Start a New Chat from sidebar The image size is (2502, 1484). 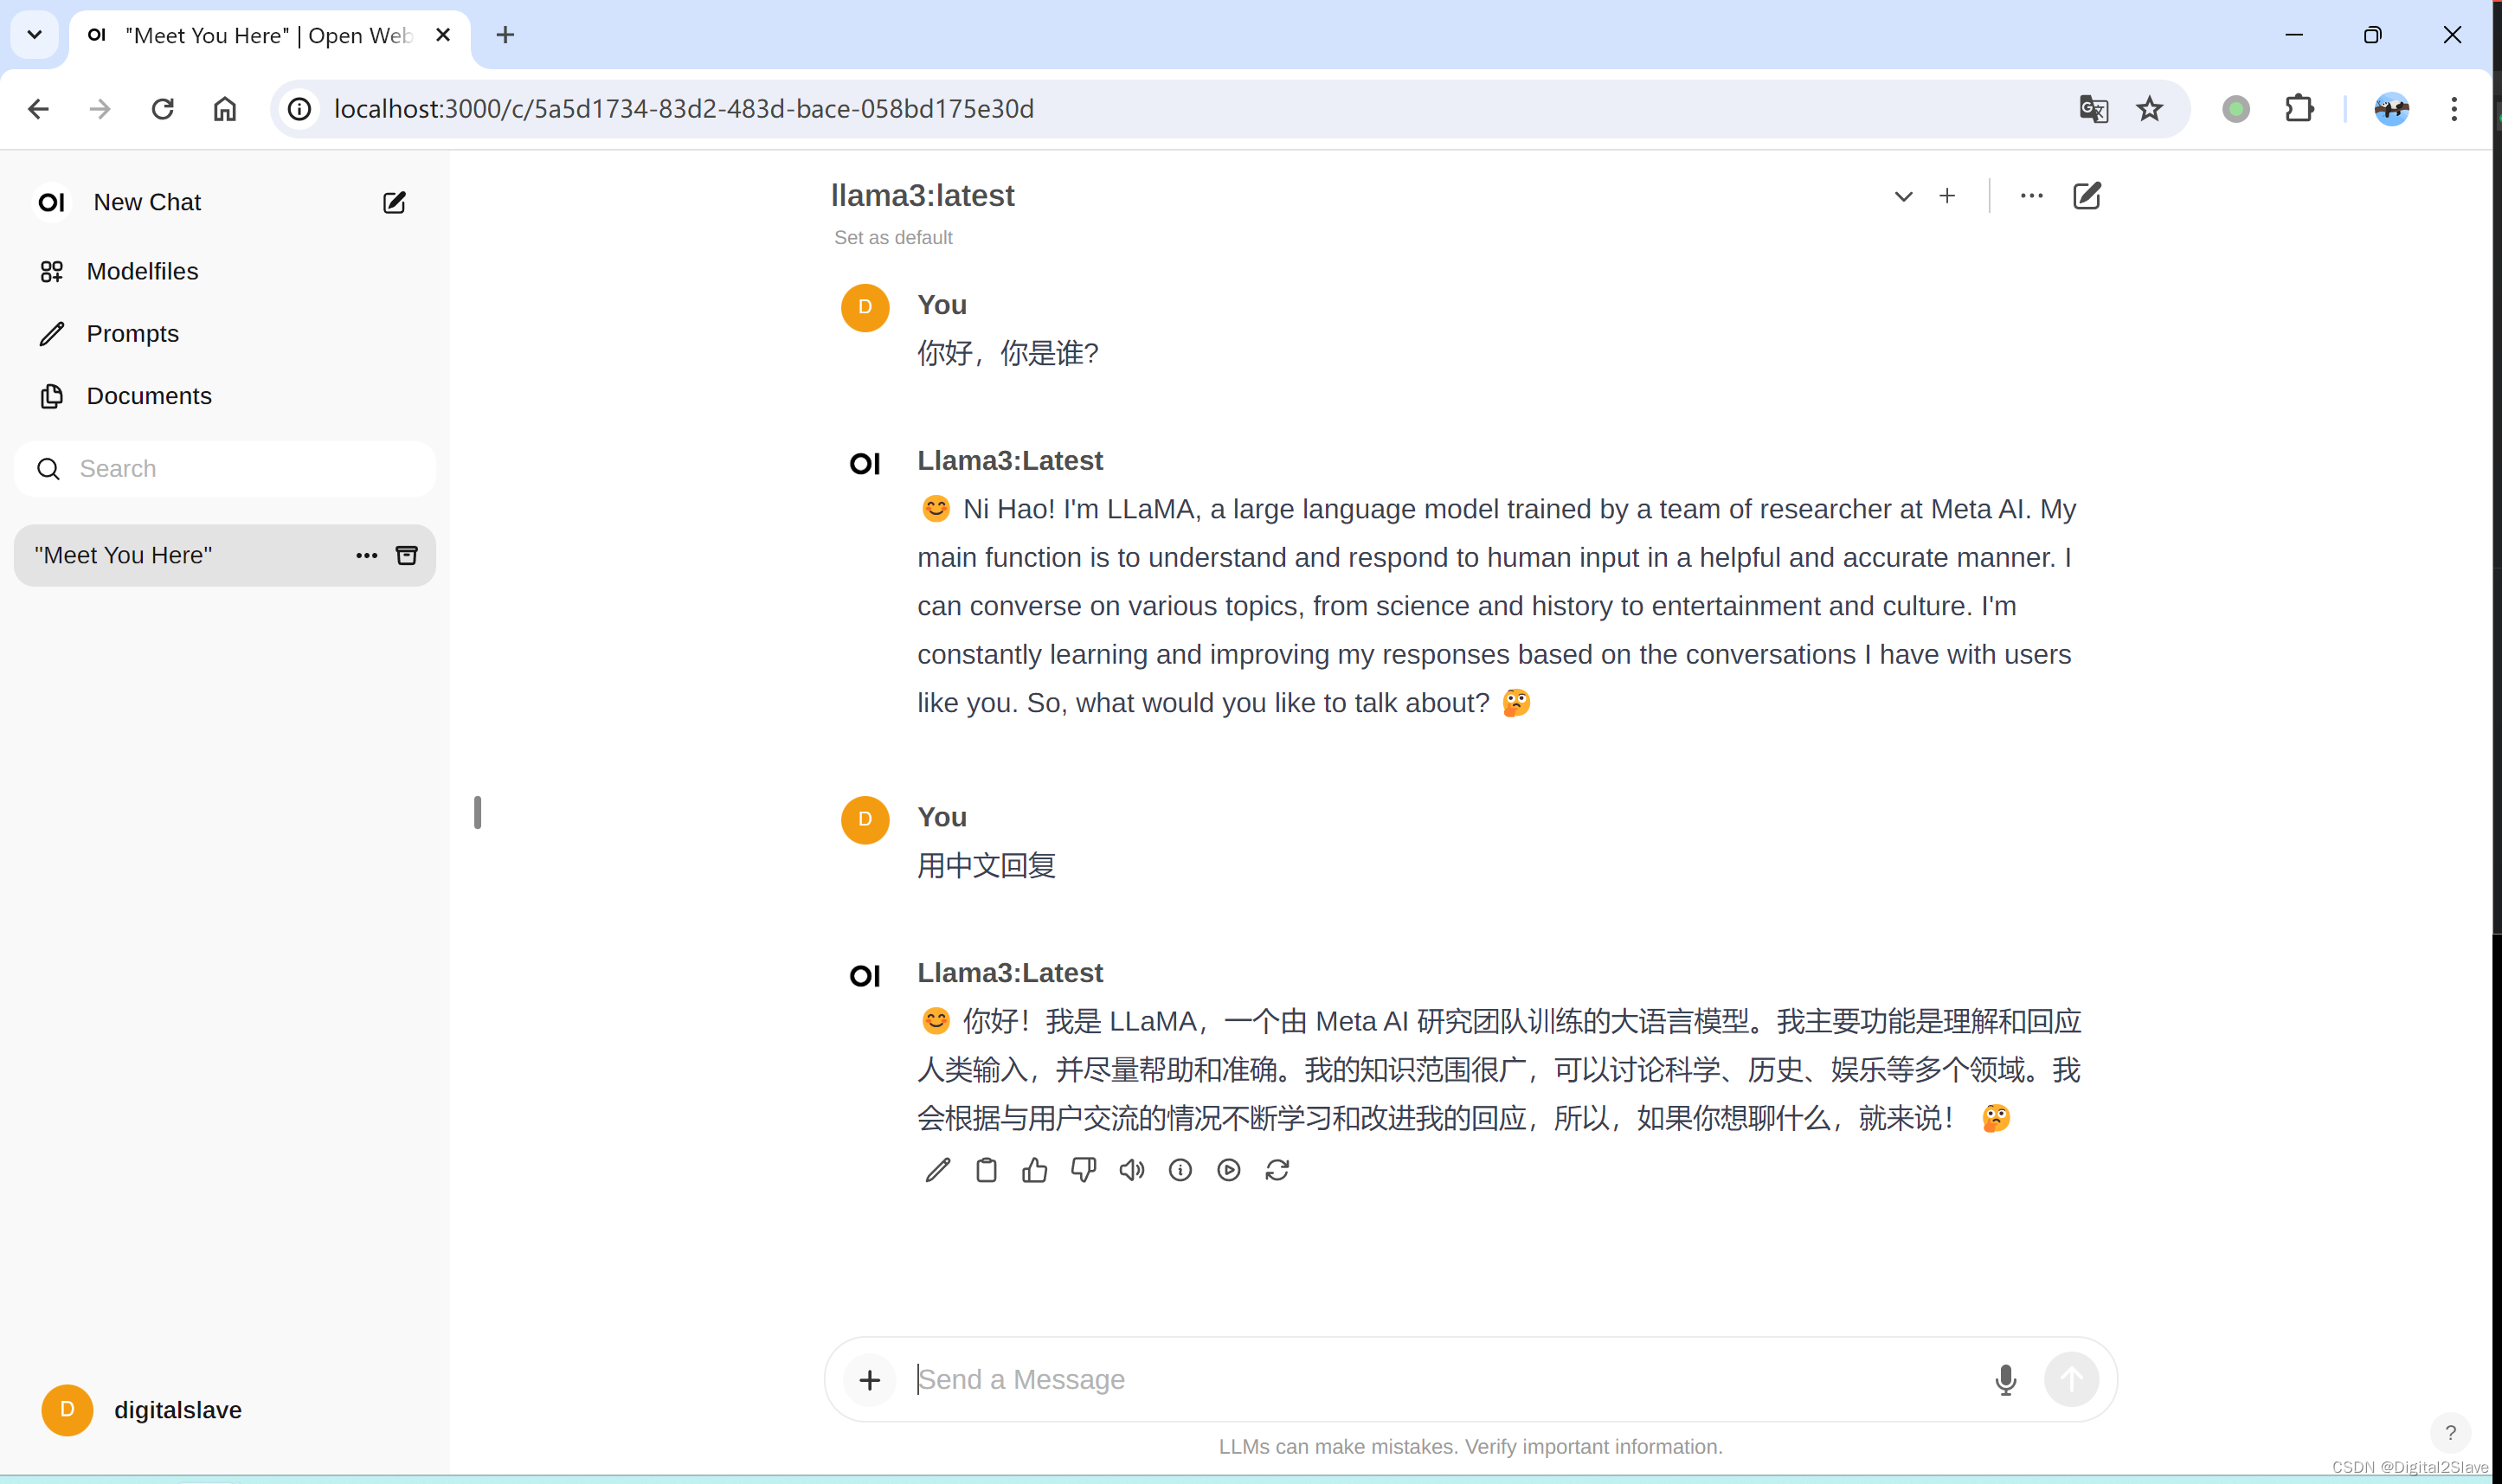(x=147, y=202)
